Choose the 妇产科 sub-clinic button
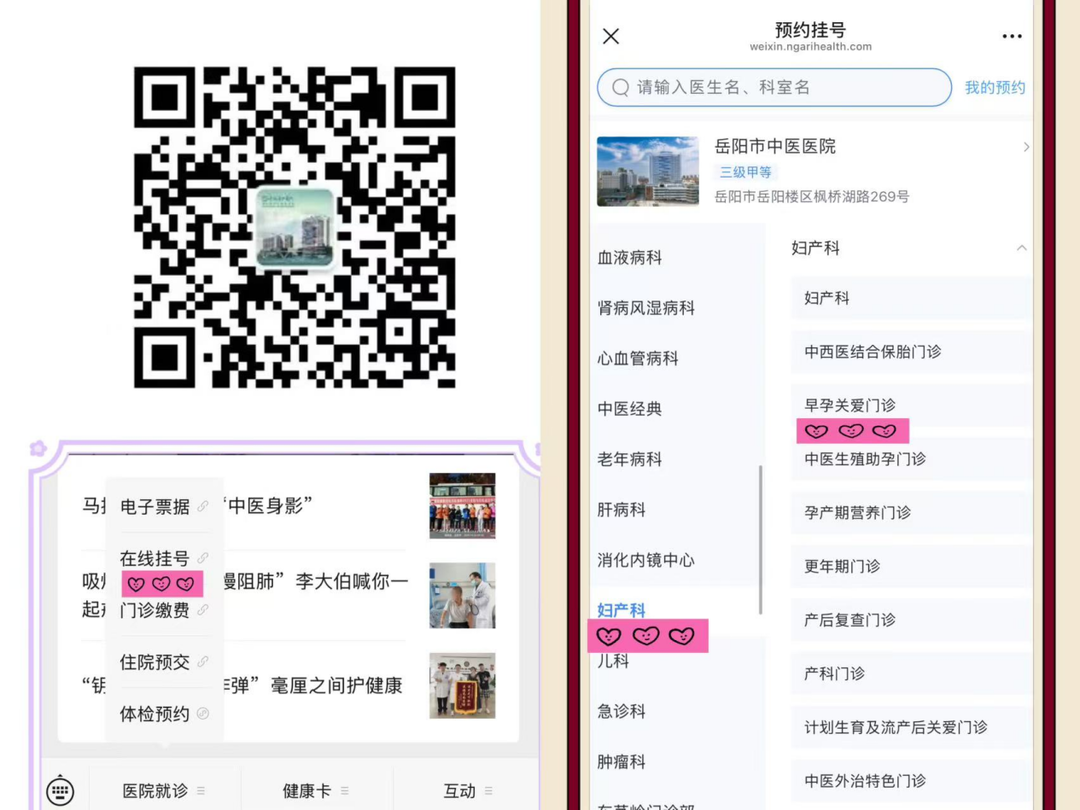 click(911, 298)
